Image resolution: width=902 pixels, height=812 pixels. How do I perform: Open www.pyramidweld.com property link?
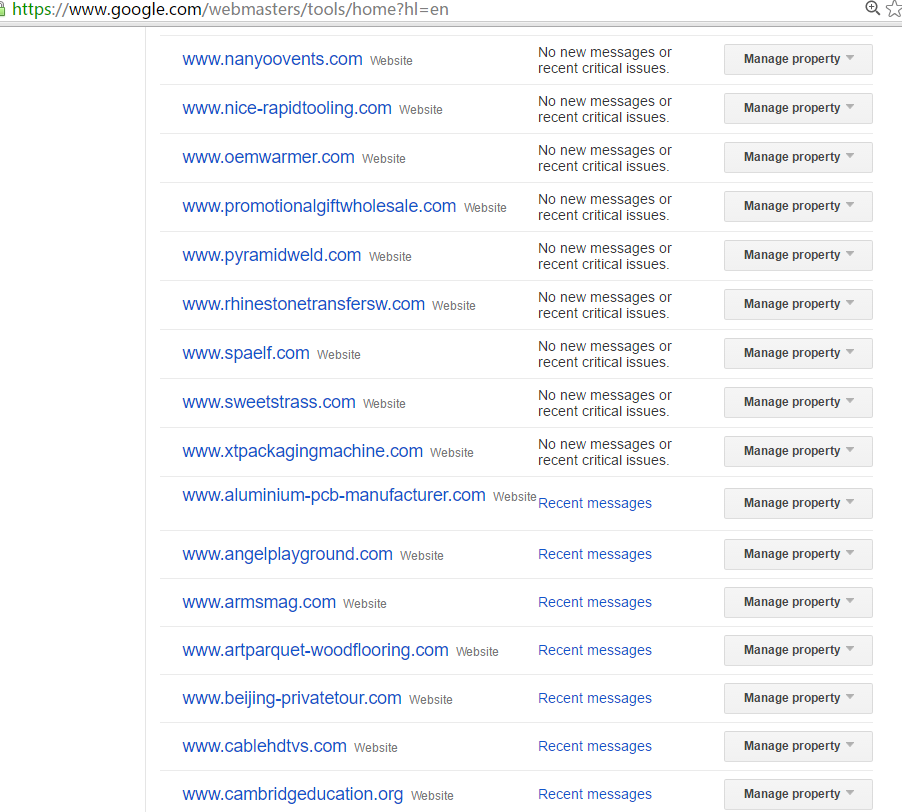tap(272, 255)
